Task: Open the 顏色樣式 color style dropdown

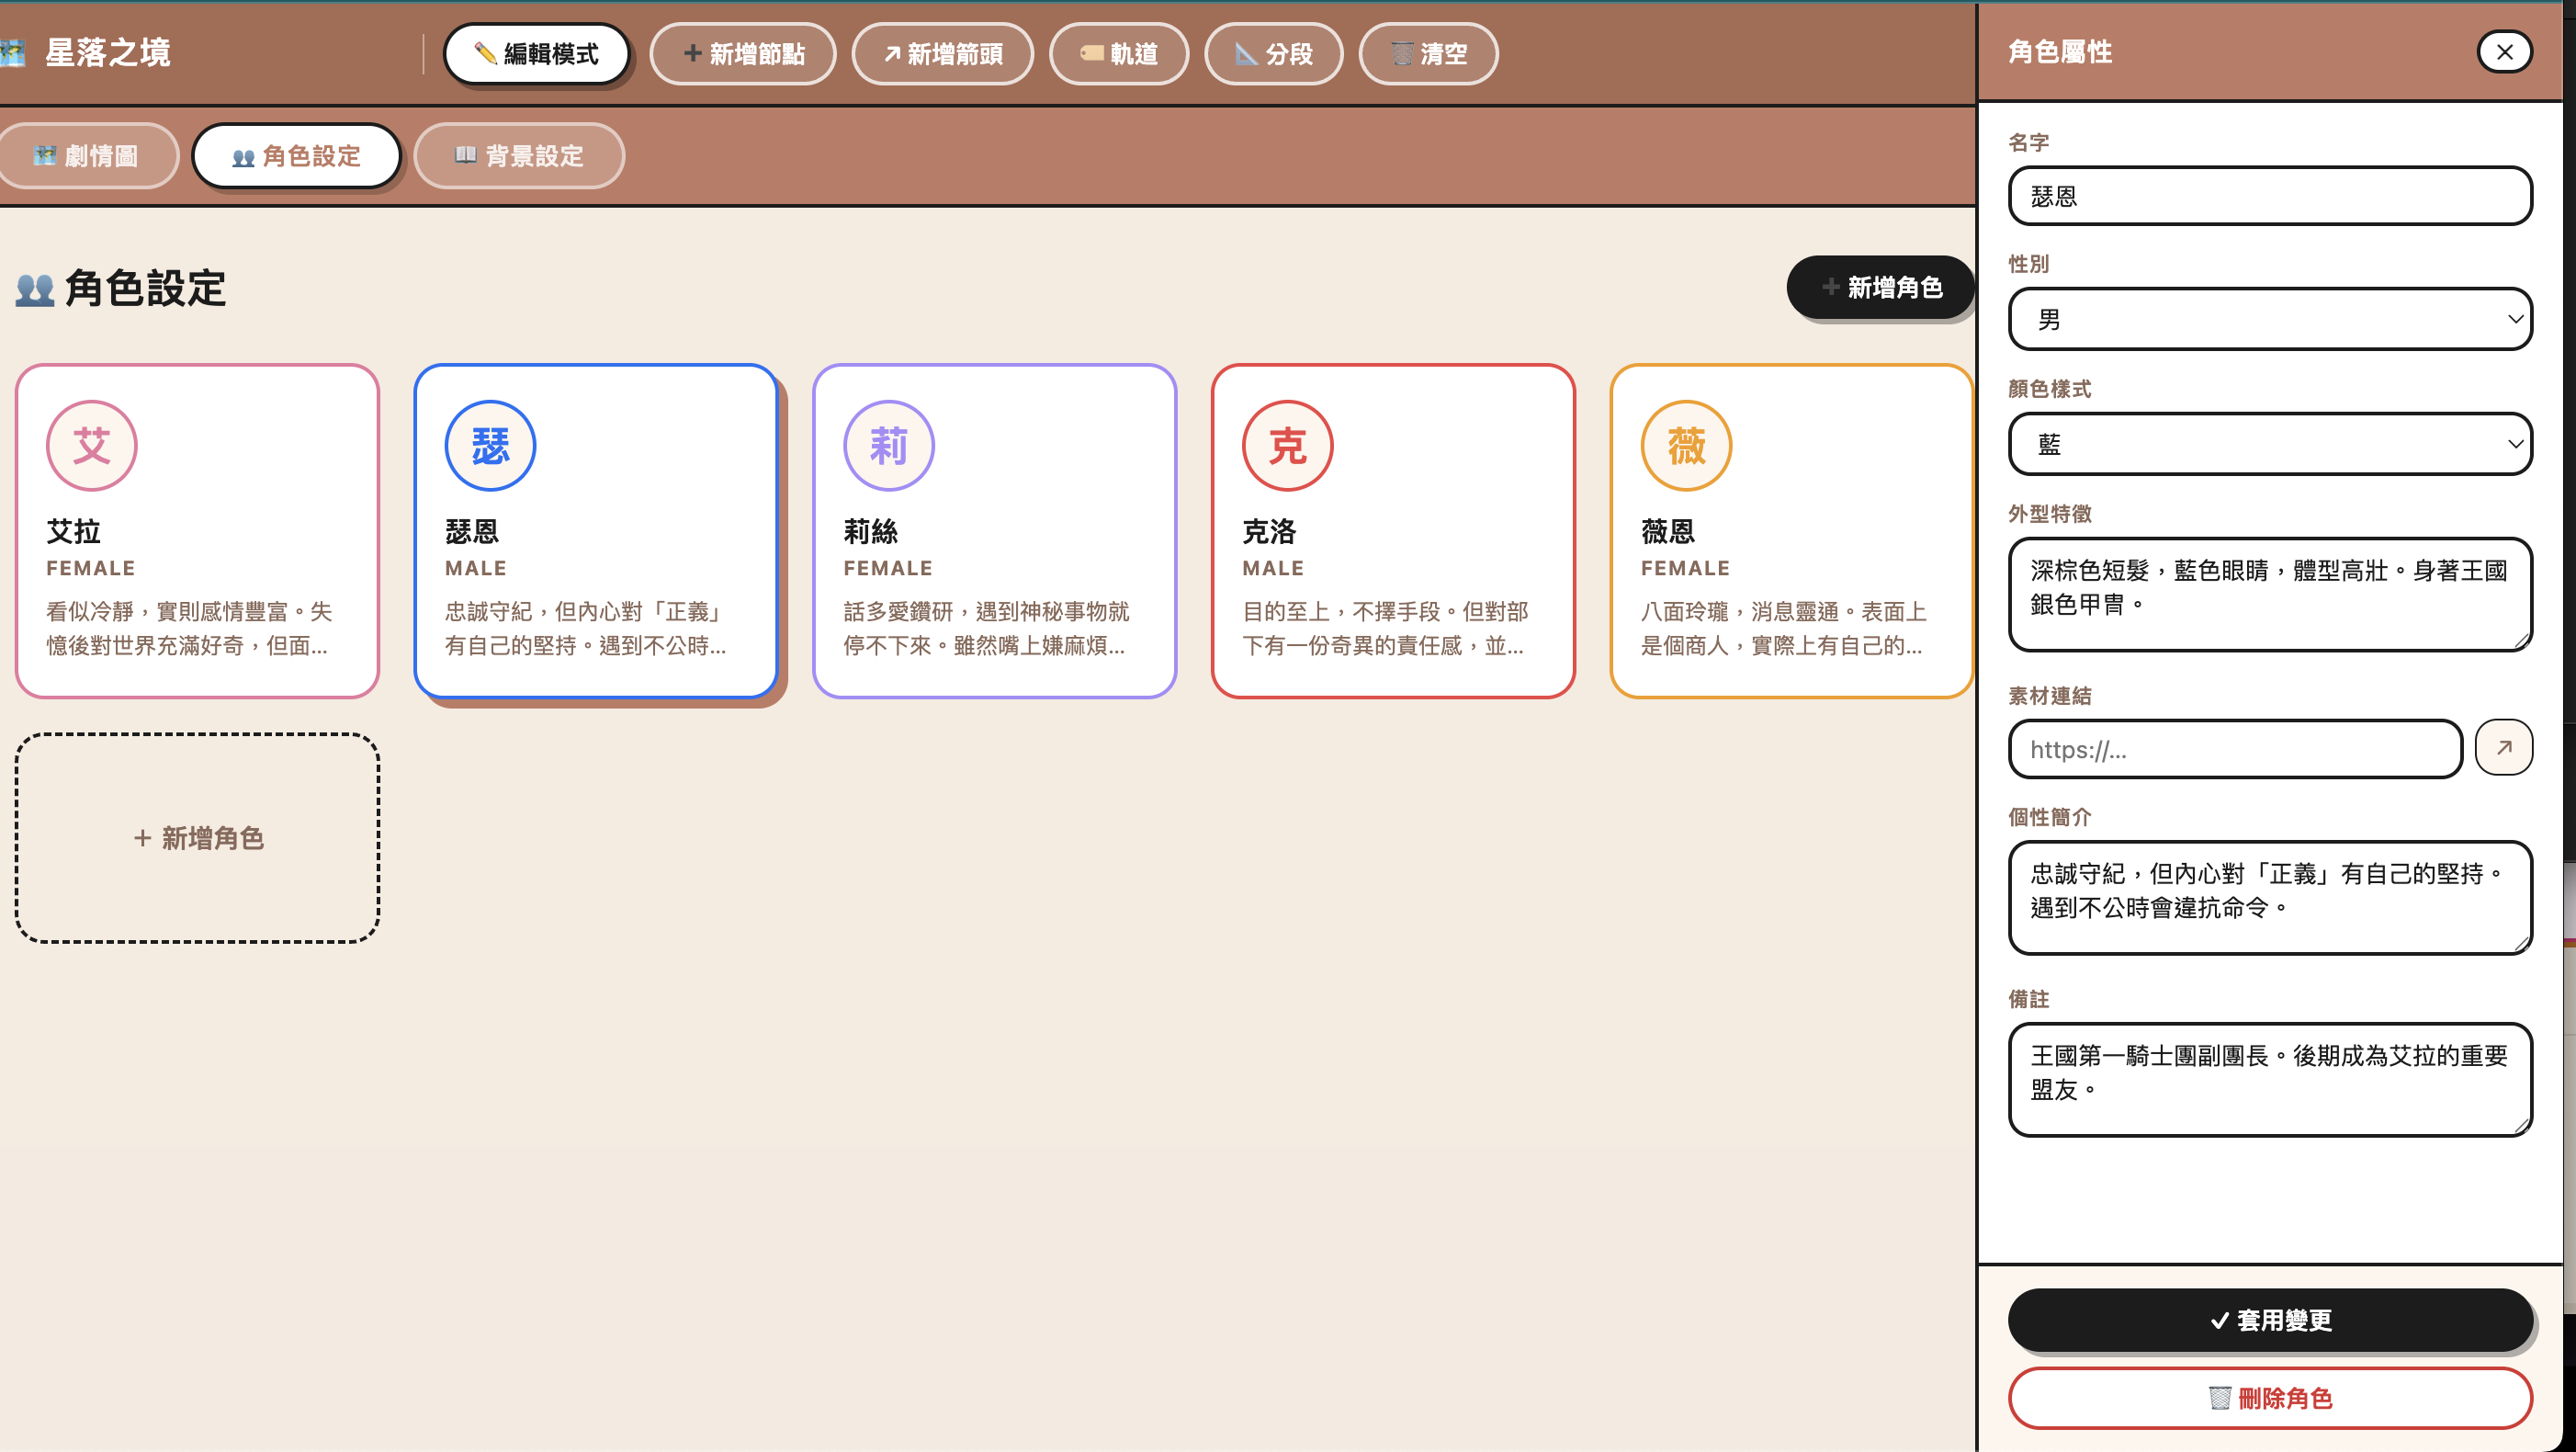Action: click(x=2269, y=444)
